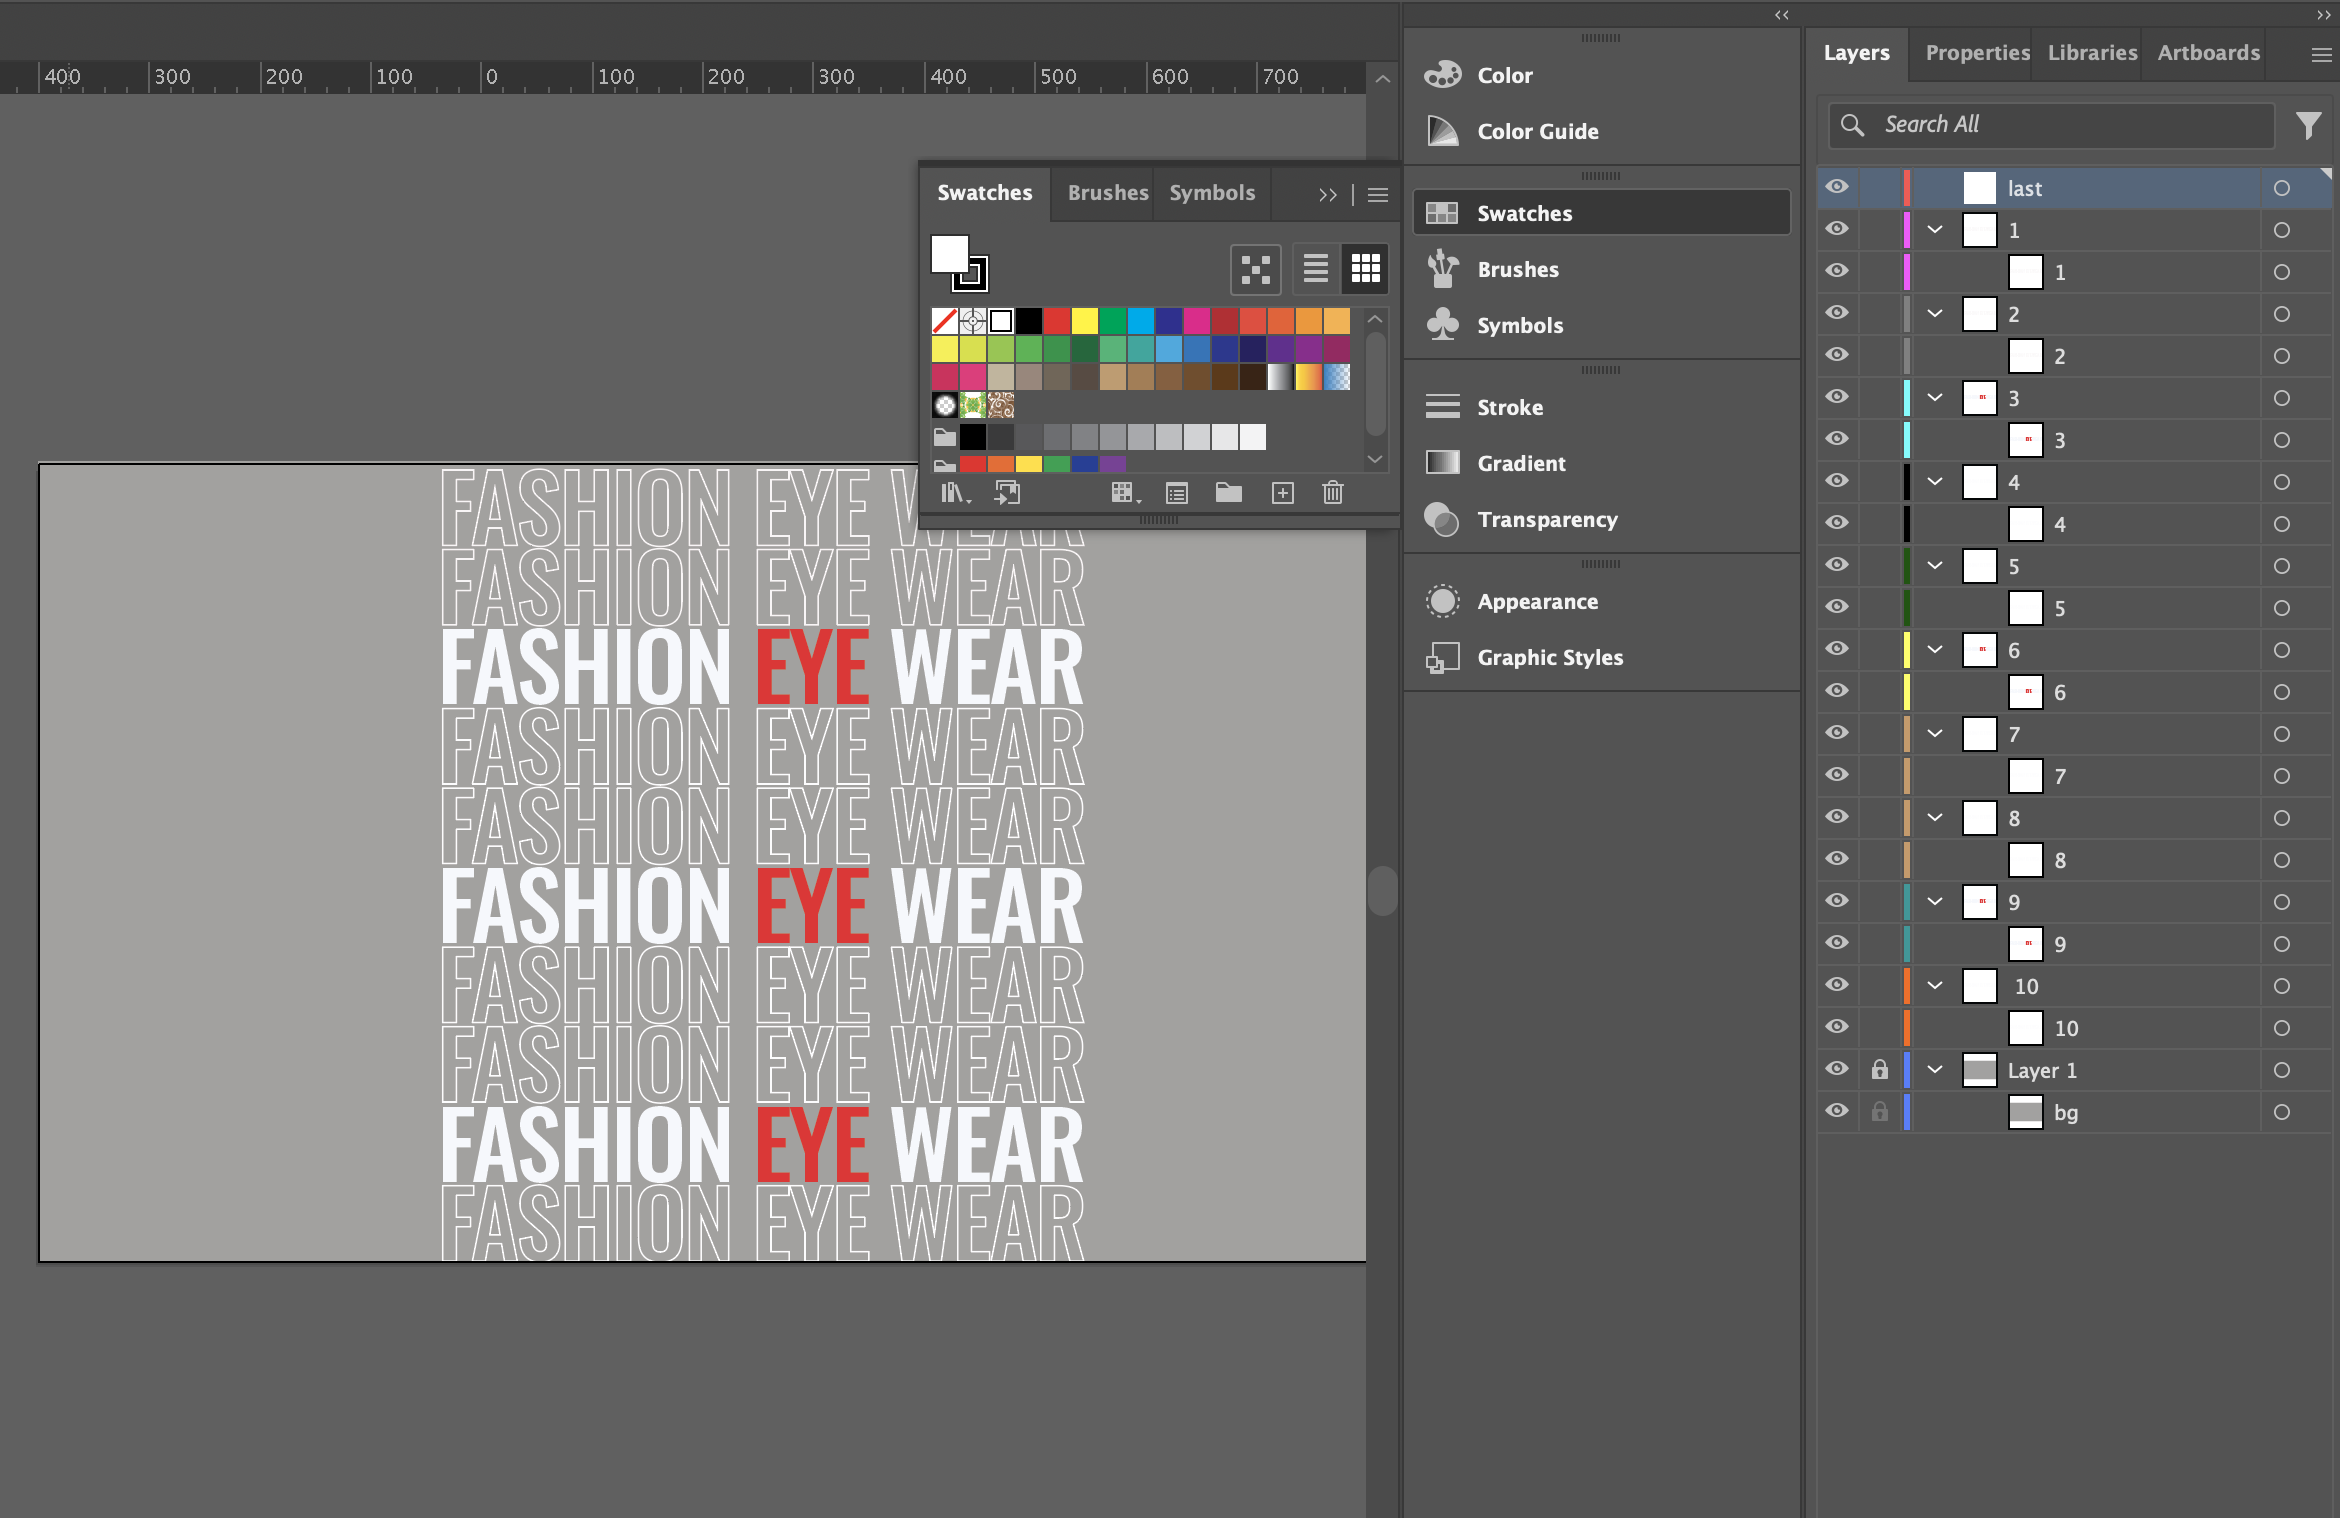
Task: Toggle visibility of the bg sublayer
Action: tap(1837, 1111)
